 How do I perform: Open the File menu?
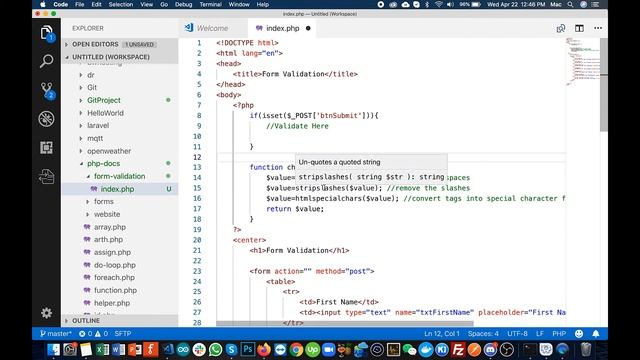click(80, 4)
